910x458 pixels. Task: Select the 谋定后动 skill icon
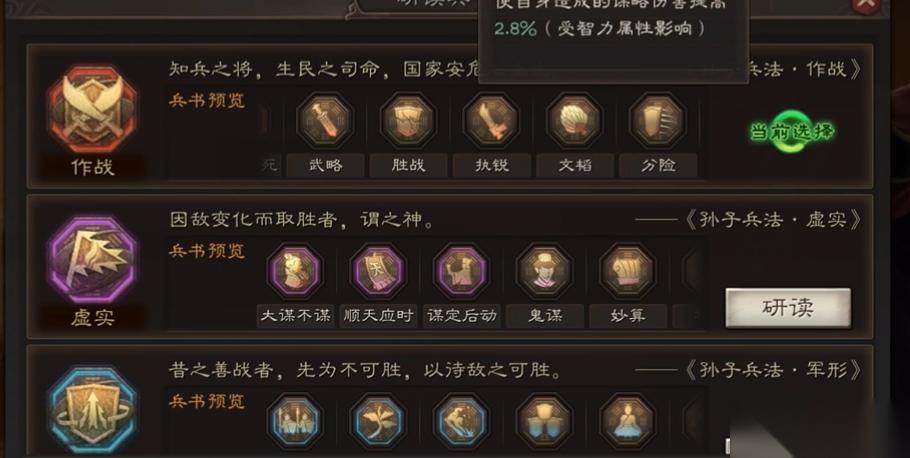[461, 271]
